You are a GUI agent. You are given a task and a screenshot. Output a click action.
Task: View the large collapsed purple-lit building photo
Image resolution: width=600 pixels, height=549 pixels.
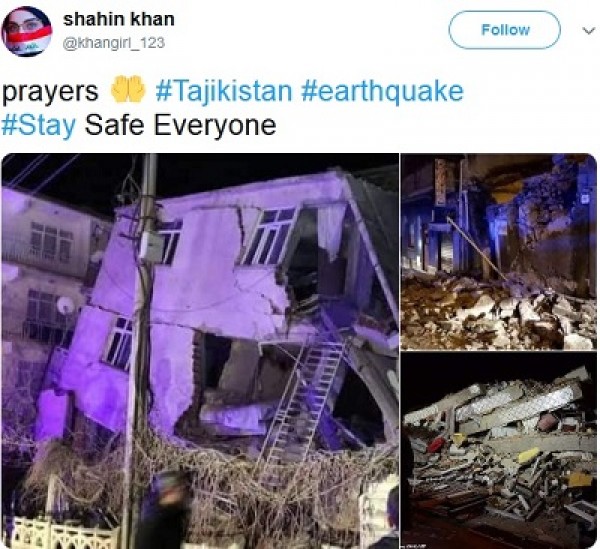coord(200,350)
